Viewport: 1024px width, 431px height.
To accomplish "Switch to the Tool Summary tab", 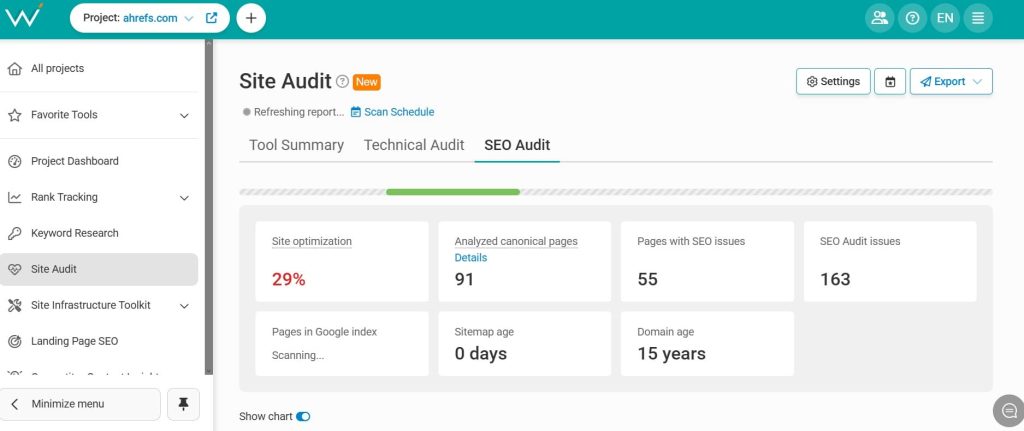I will coord(296,145).
